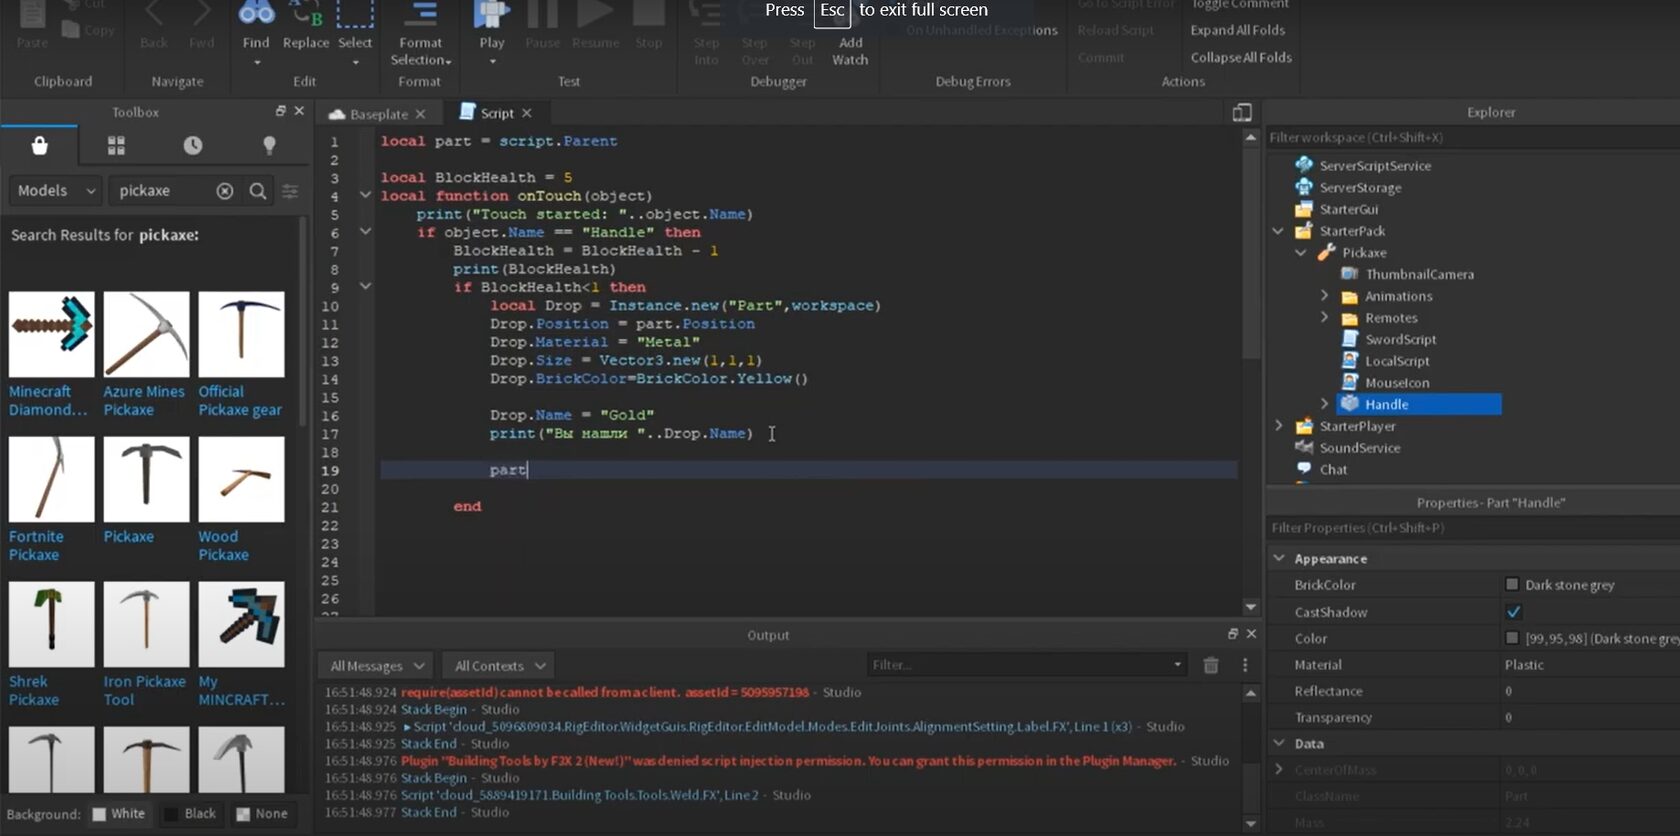Select SwordScript in Explorer

tap(1400, 340)
